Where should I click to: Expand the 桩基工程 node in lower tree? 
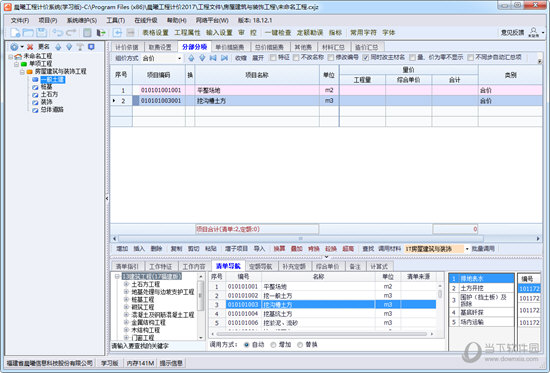tap(126, 300)
